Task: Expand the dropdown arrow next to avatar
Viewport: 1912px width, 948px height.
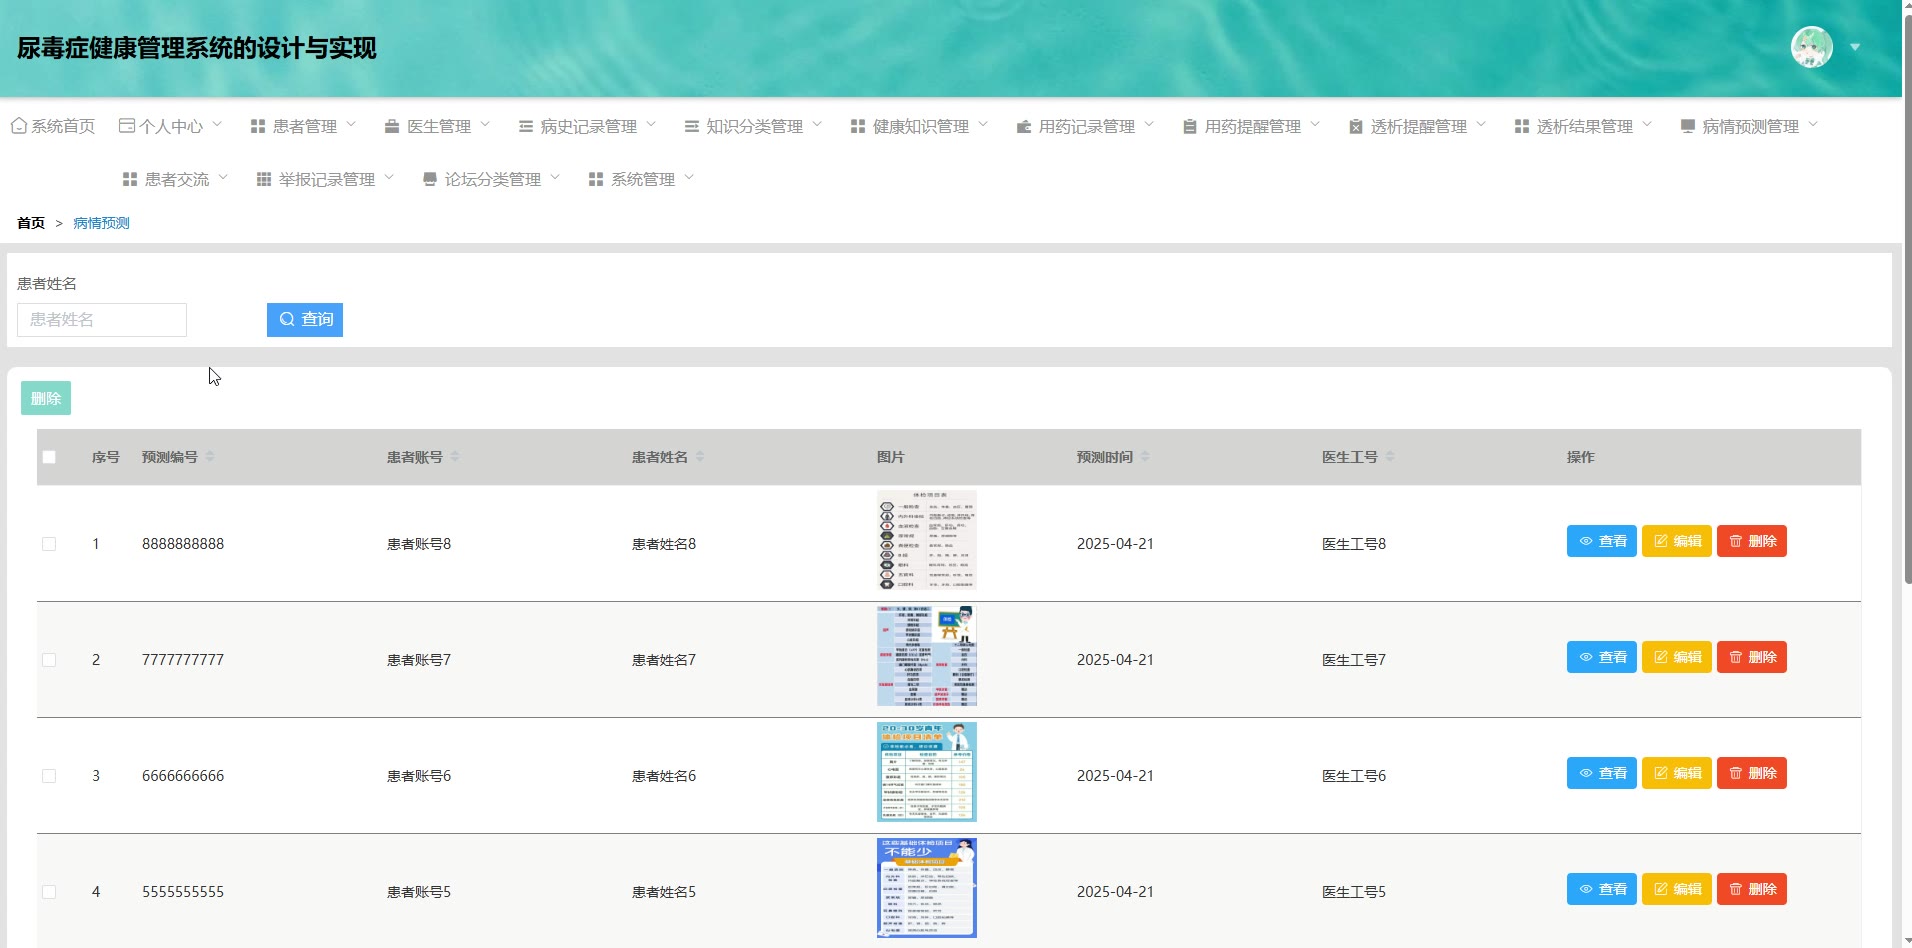Action: click(1855, 47)
